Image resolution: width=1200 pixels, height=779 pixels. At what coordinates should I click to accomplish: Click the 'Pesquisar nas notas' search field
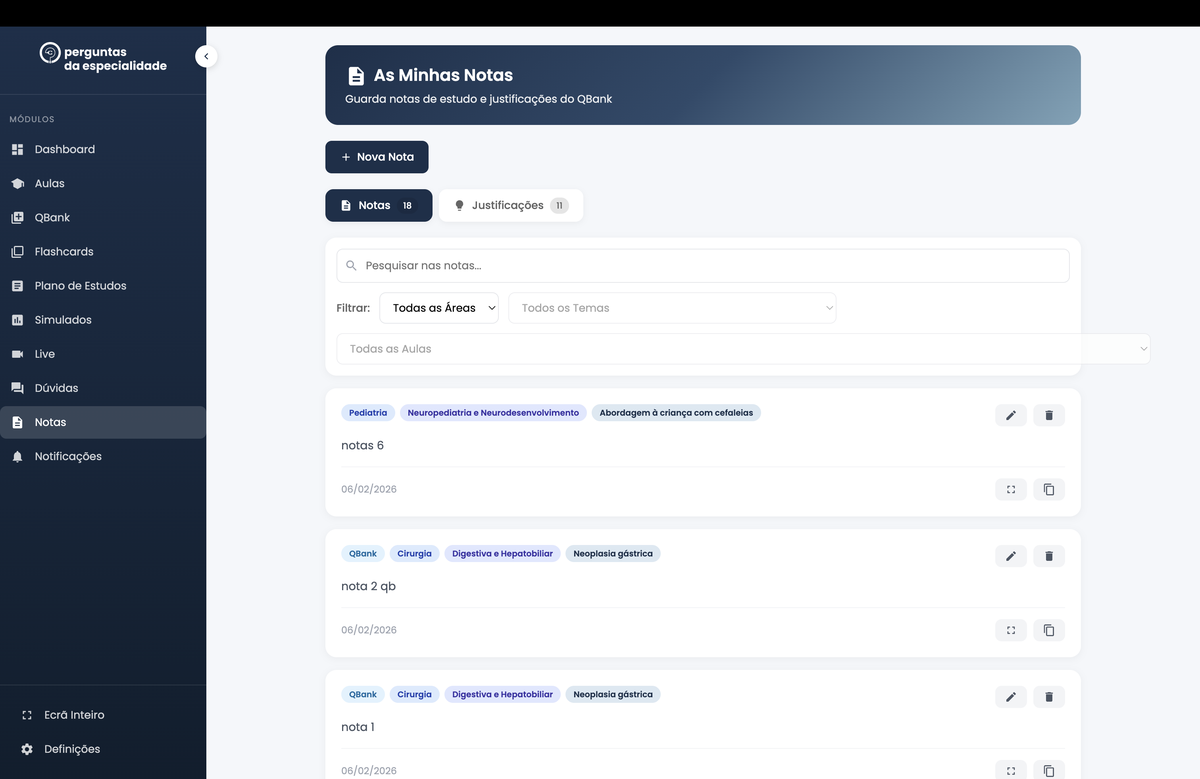[x=702, y=266]
